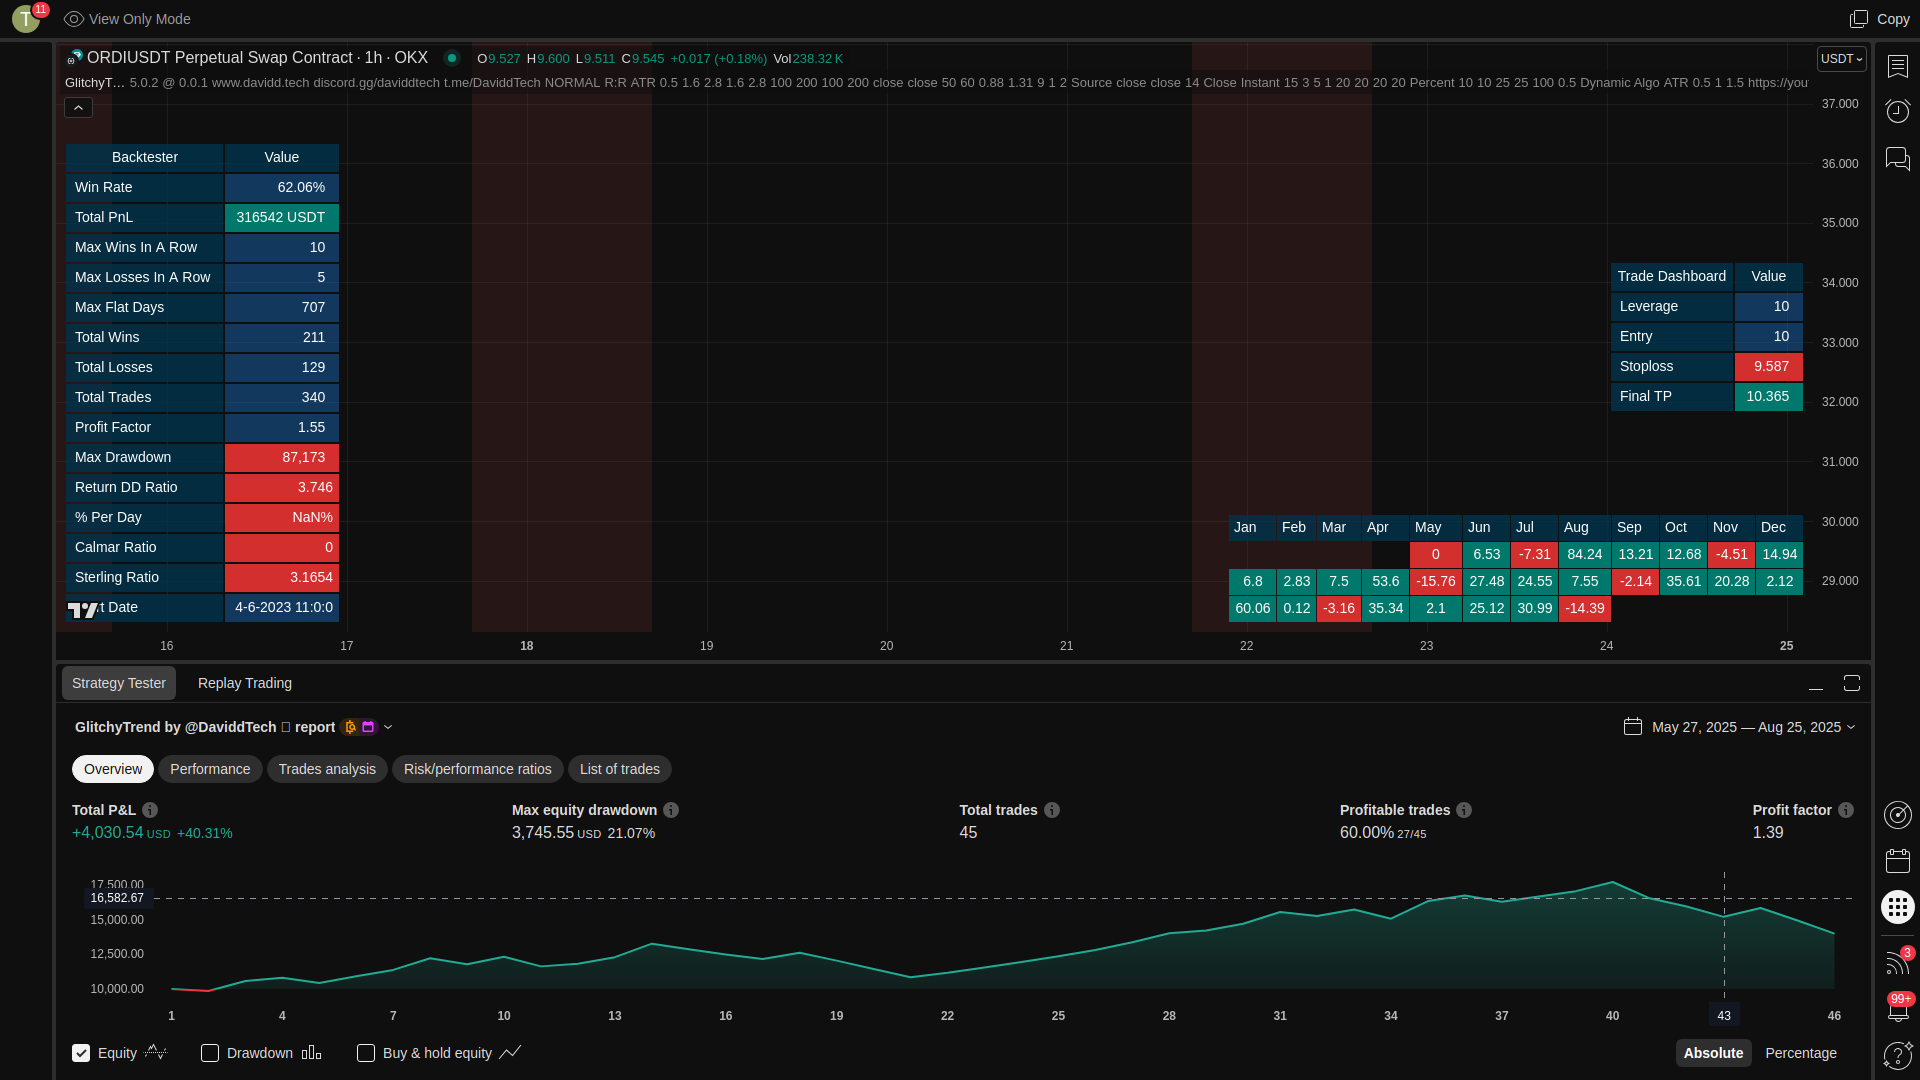This screenshot has width=1920, height=1080.
Task: Open the economic calendar icon in right sidebar
Action: coord(1898,861)
